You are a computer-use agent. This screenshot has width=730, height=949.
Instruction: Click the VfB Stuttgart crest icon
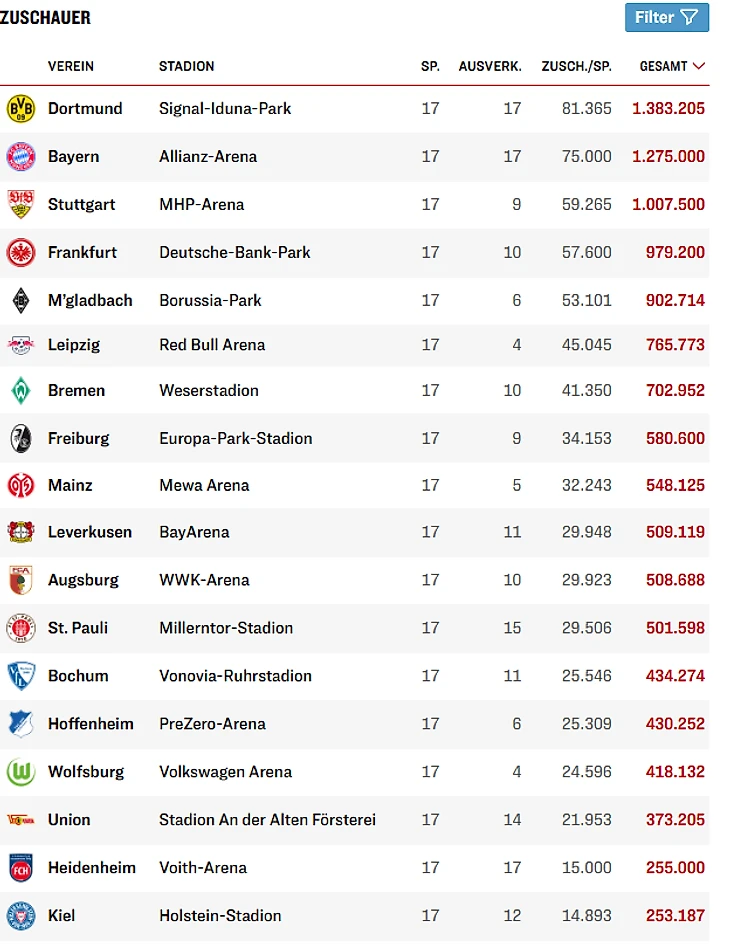tap(21, 204)
